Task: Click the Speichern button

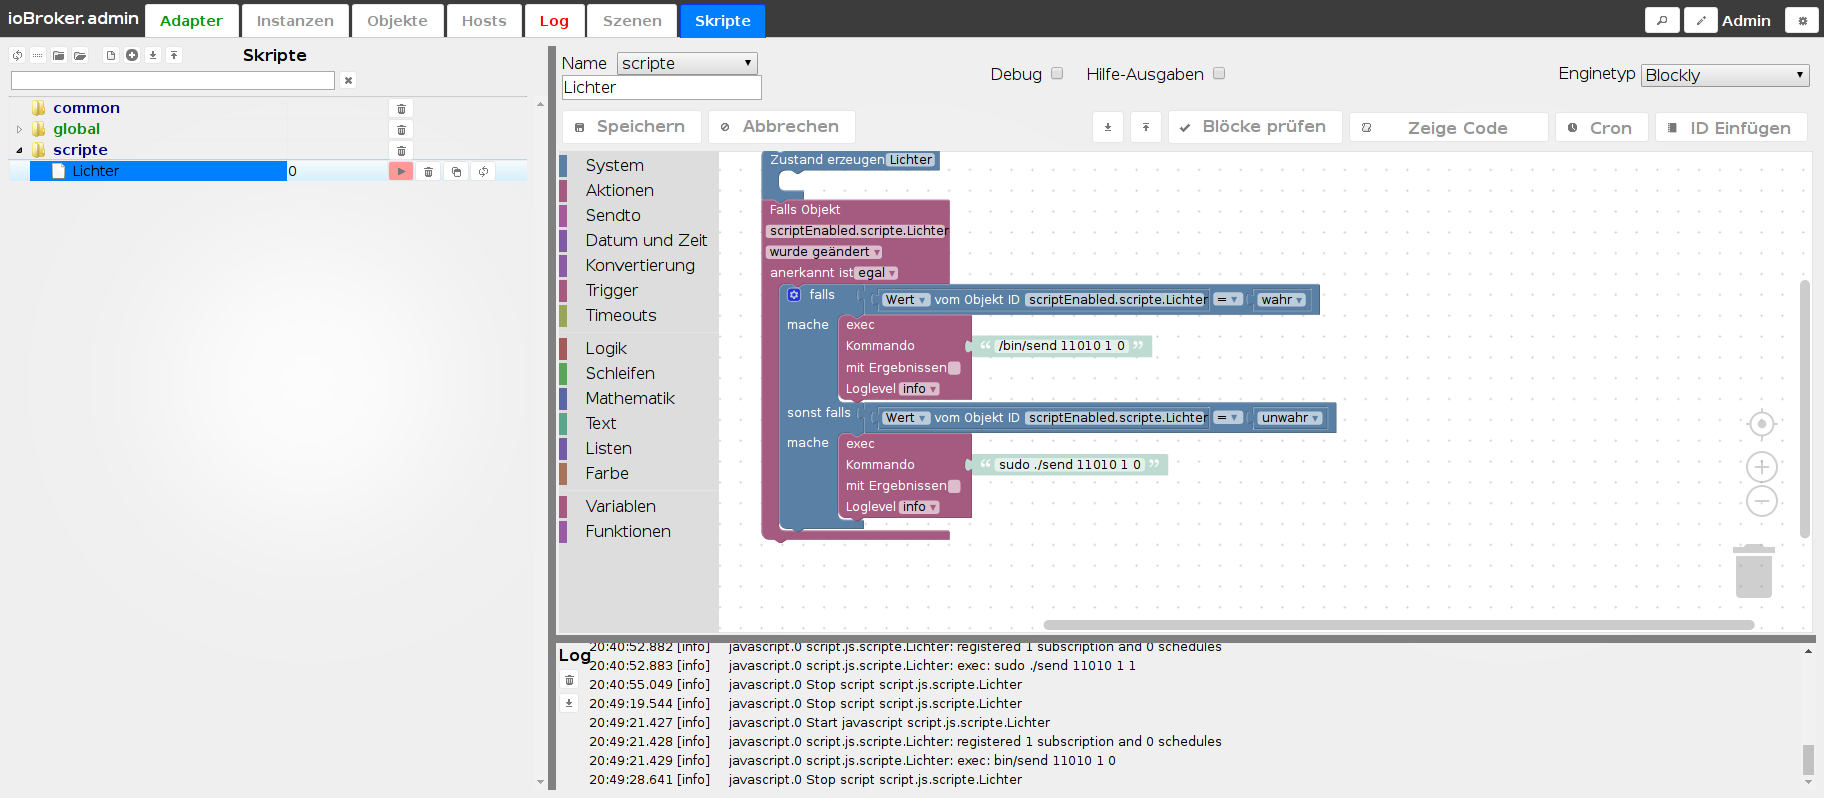Action: point(632,127)
